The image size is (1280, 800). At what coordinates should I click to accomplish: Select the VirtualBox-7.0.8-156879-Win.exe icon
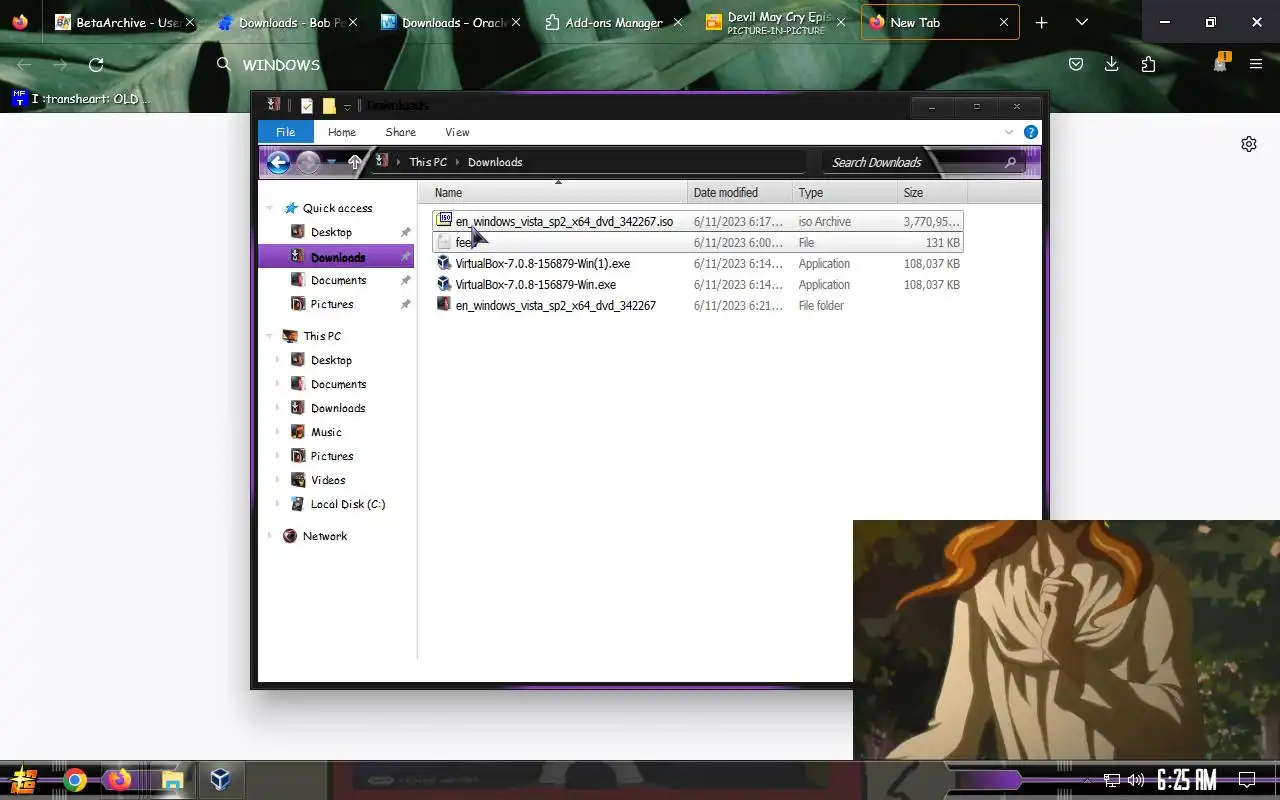coord(445,284)
